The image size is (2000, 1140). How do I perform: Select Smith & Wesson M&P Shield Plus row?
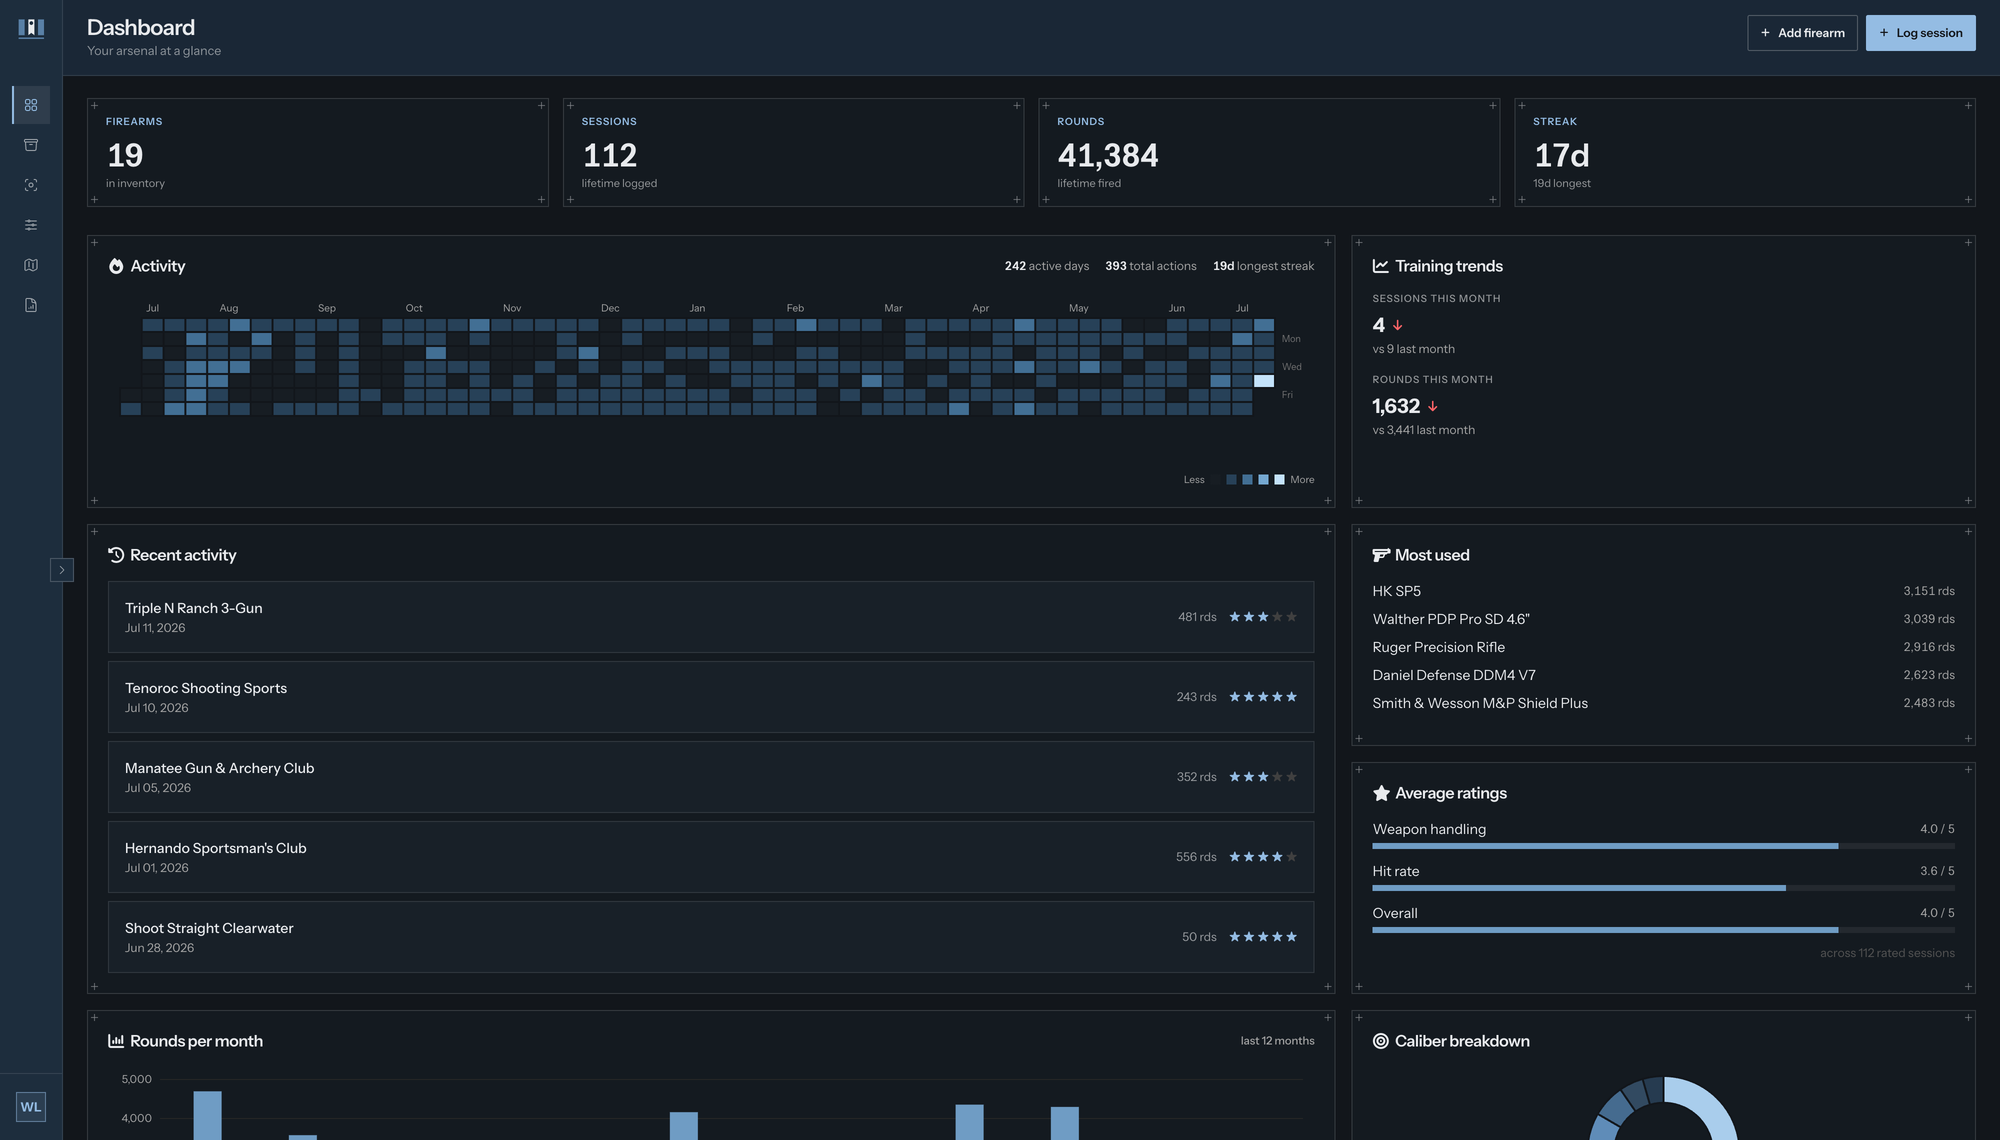(1663, 703)
